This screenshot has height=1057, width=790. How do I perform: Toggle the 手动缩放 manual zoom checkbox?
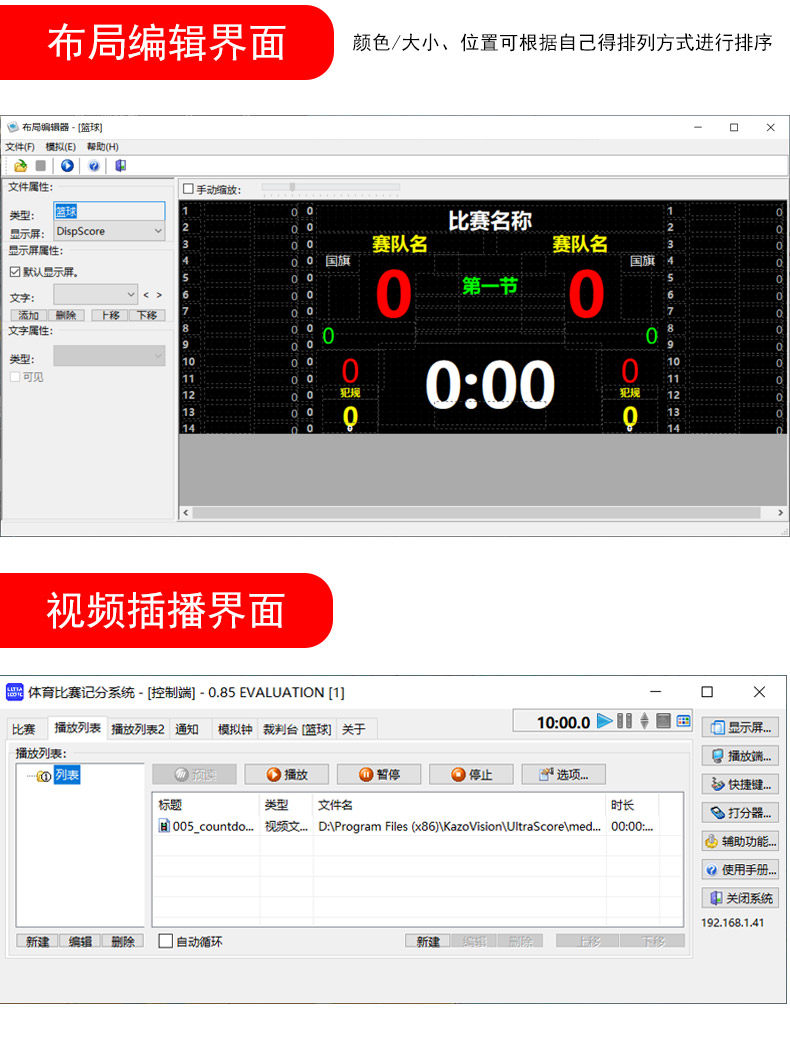pos(189,189)
